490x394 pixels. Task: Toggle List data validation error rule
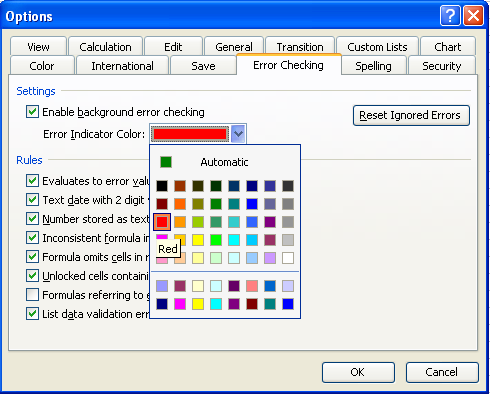pos(32,314)
